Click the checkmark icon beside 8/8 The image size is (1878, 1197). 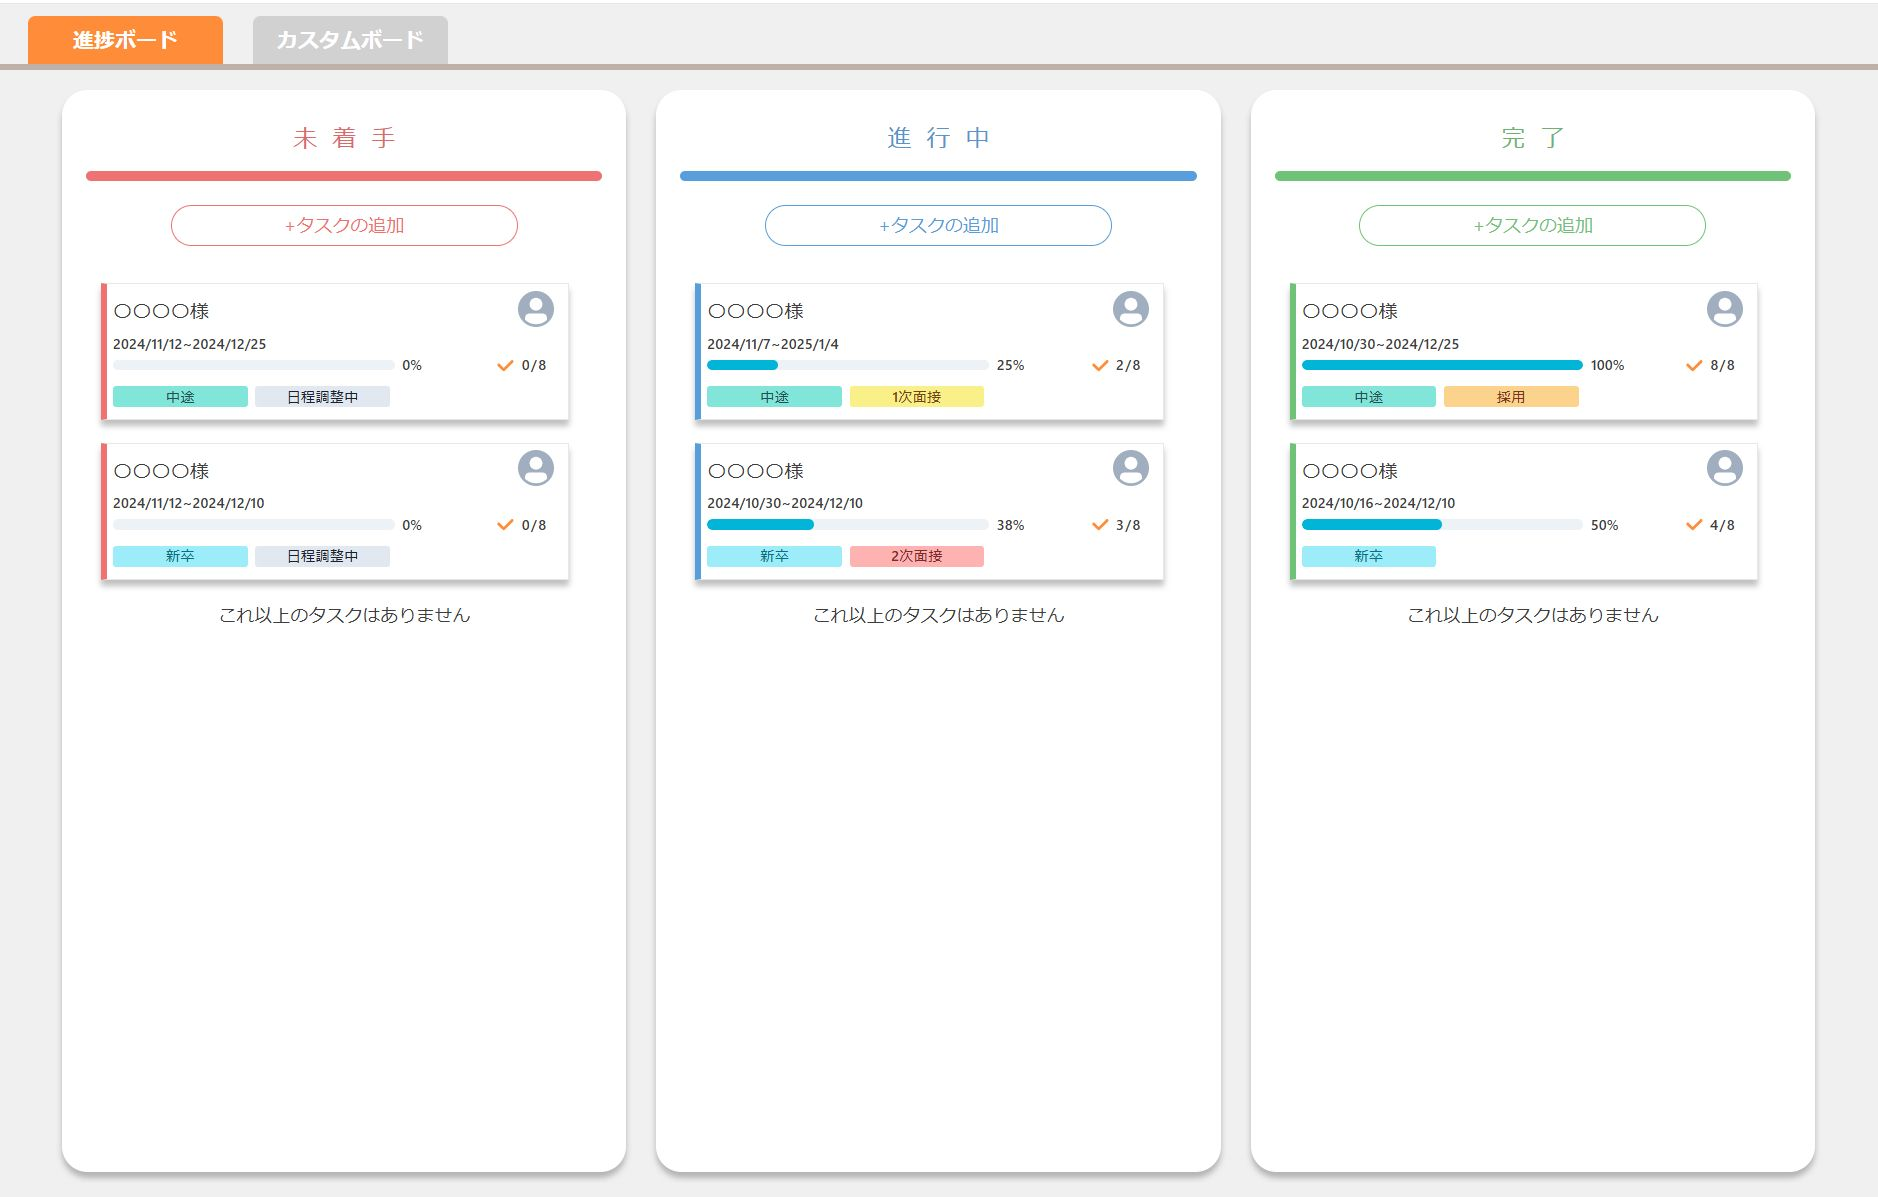click(1693, 366)
